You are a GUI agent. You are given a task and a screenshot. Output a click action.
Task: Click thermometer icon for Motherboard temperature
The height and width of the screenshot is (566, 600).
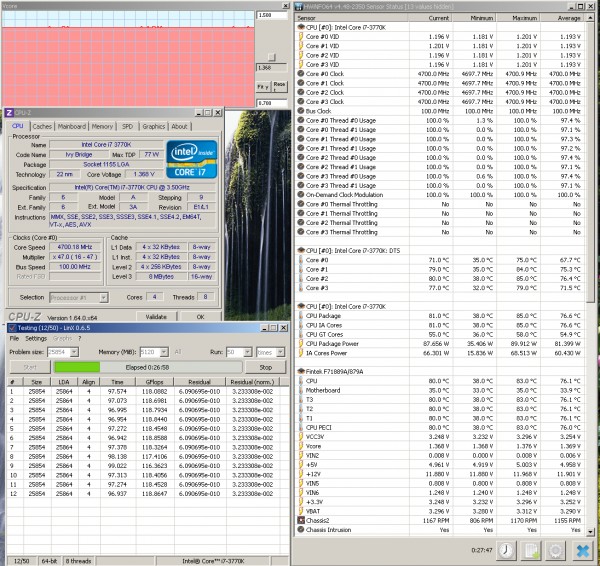(301, 390)
